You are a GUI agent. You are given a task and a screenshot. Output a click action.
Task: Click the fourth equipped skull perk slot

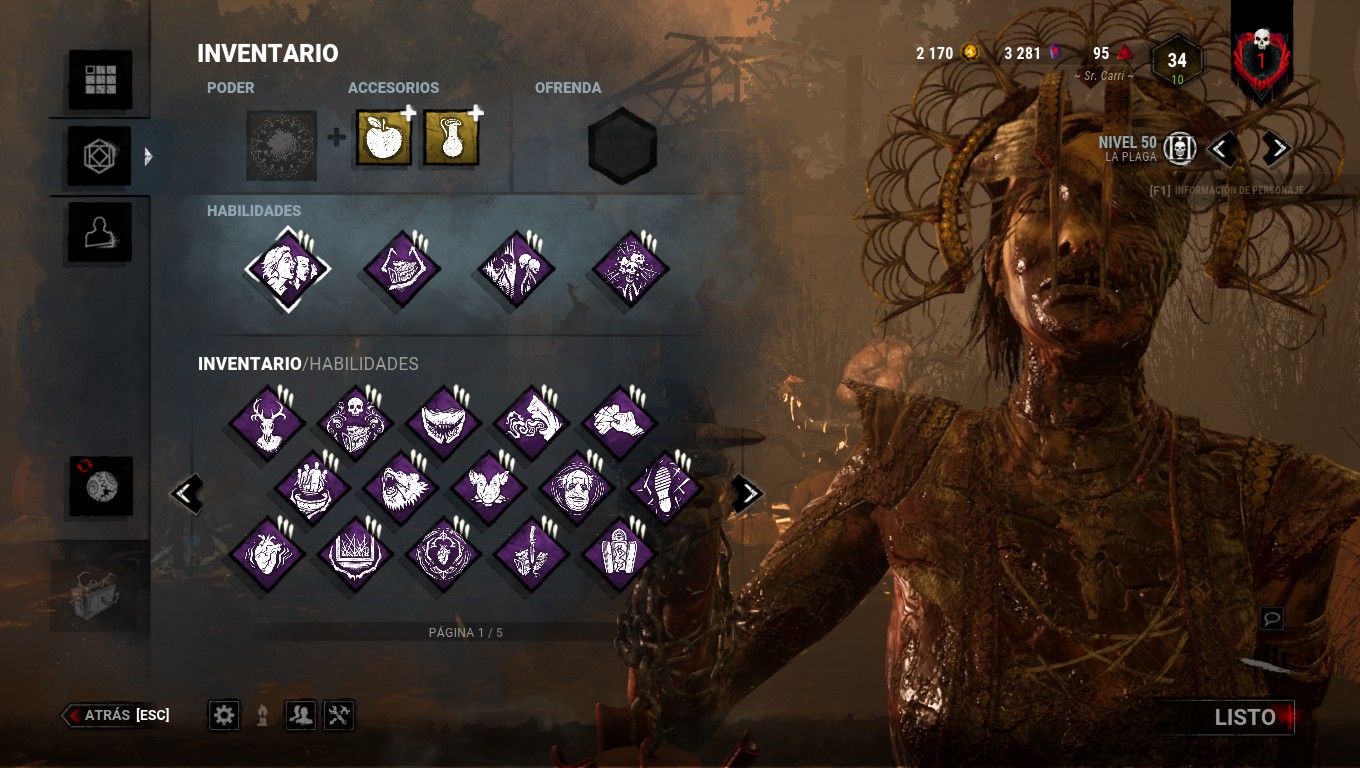pyautogui.click(x=630, y=270)
